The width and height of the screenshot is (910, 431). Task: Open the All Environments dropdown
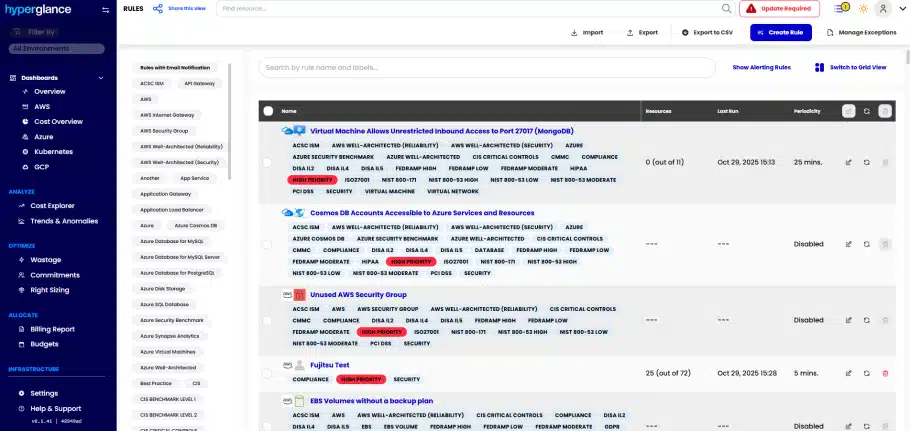[57, 47]
